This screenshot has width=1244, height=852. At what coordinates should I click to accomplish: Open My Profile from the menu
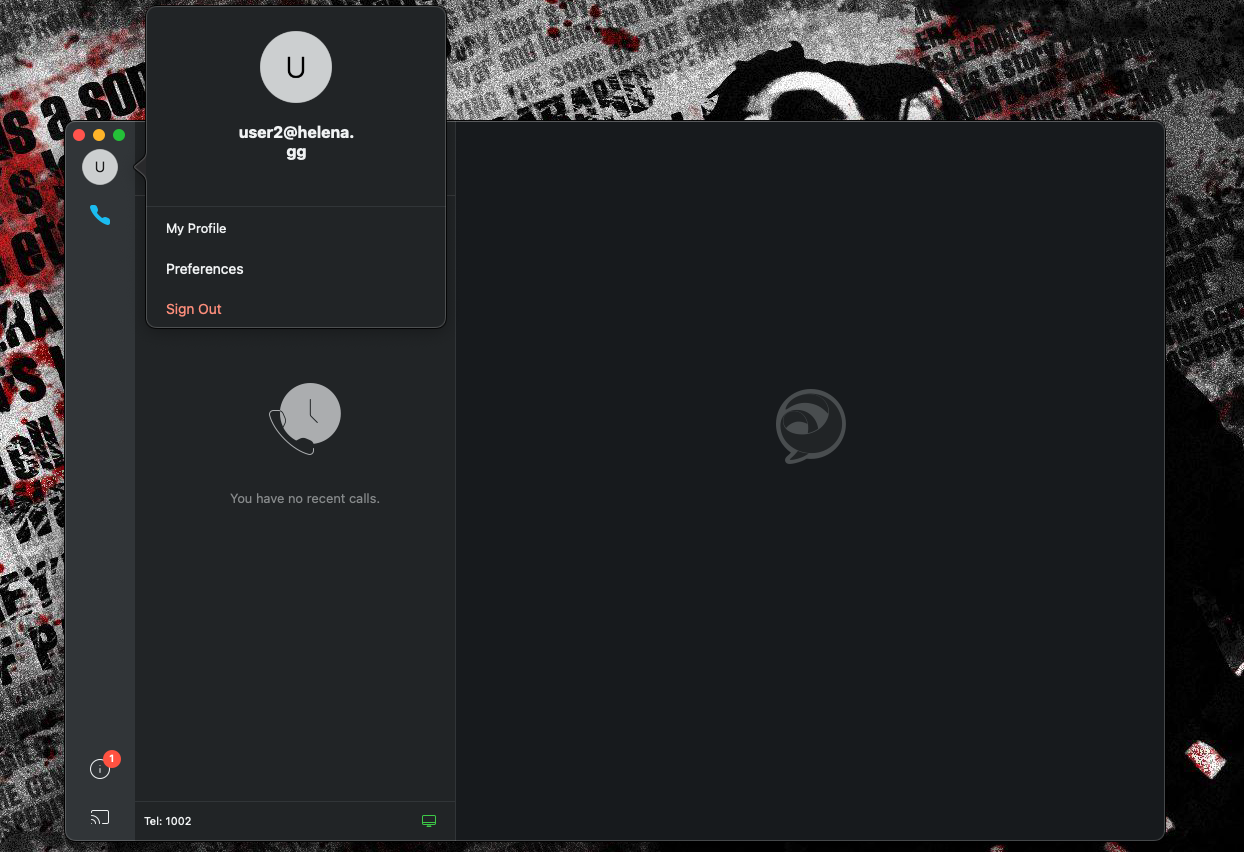(196, 229)
